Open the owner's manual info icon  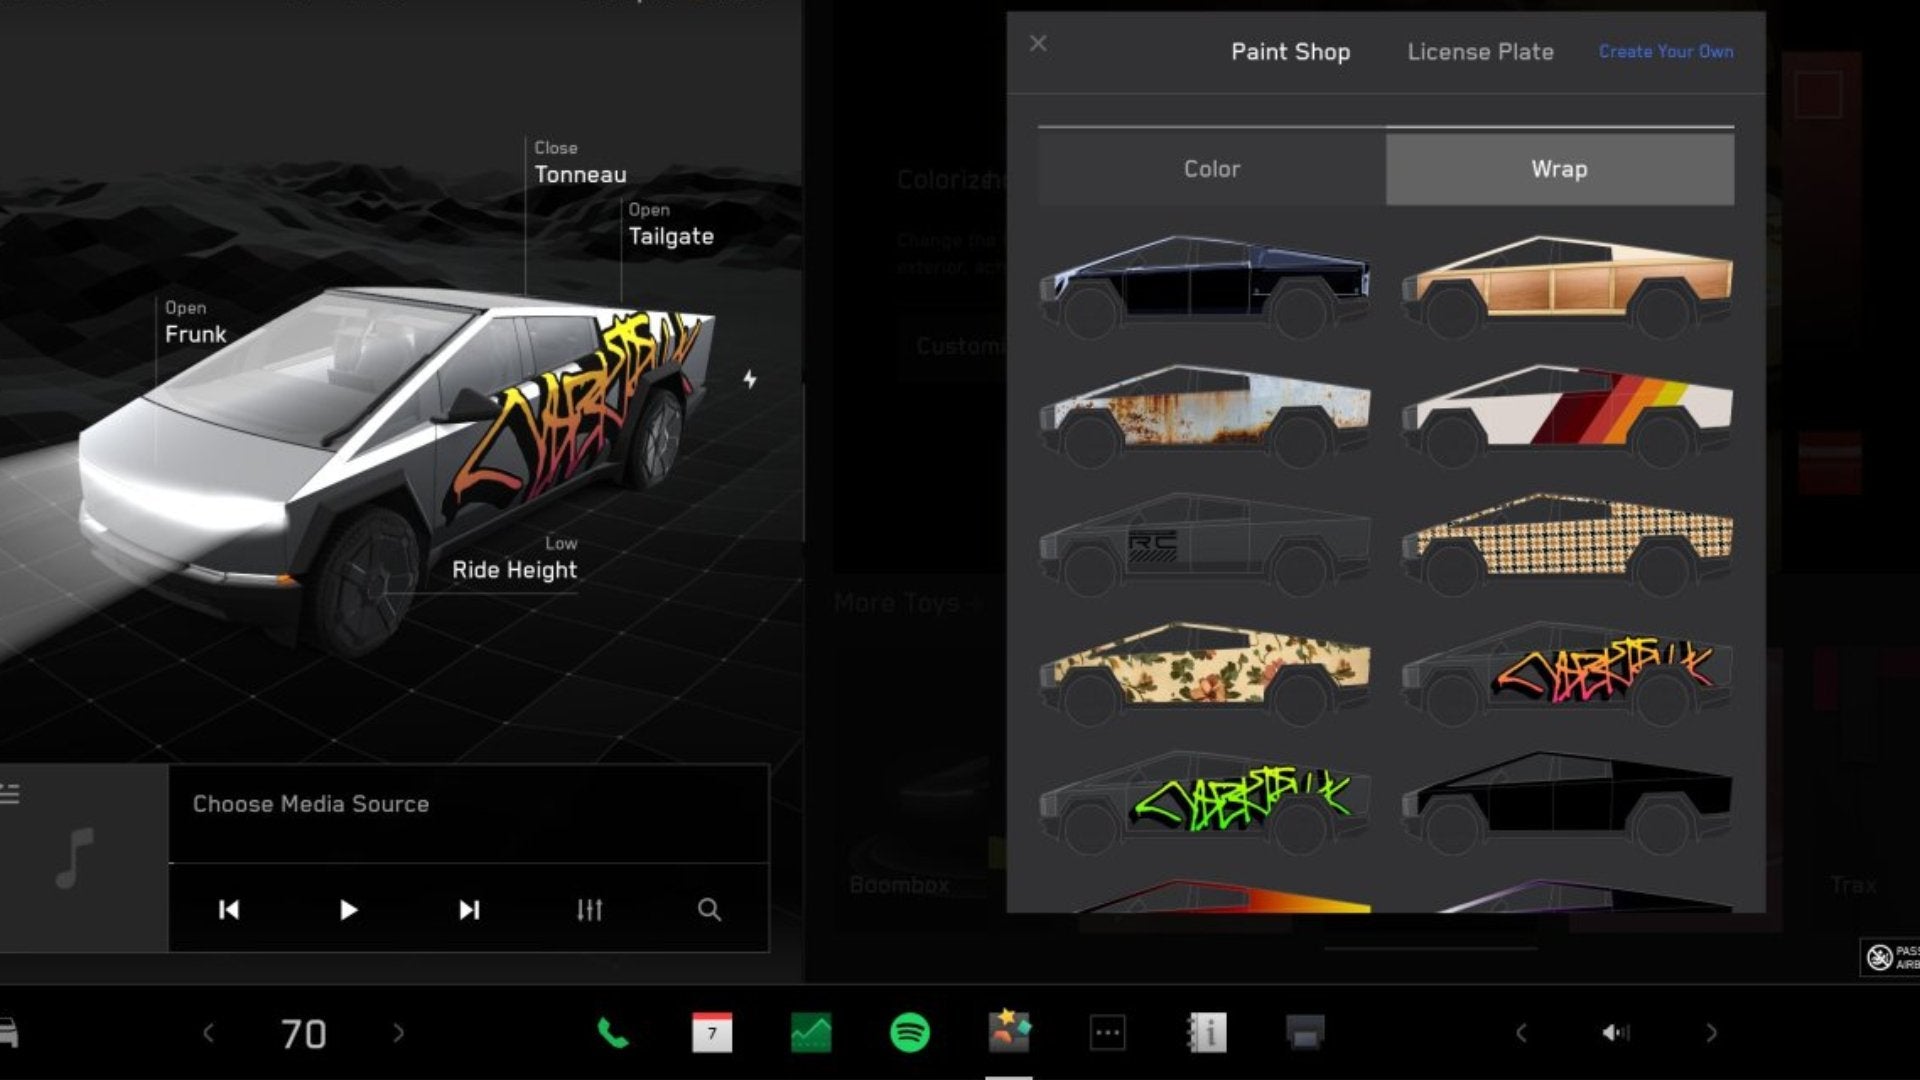1206,1032
